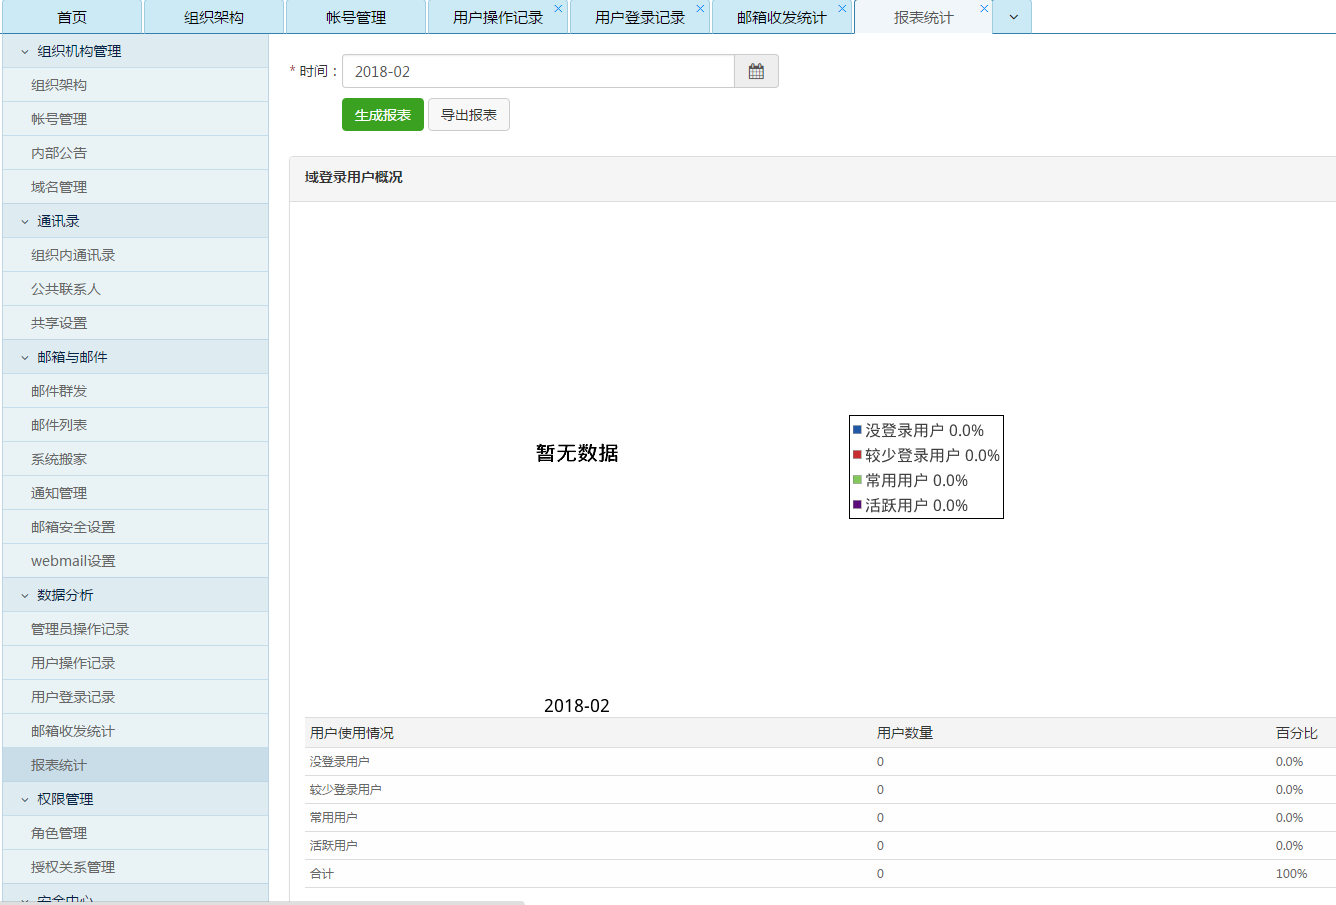Switch to the 用户操作记录 tab

click(498, 17)
